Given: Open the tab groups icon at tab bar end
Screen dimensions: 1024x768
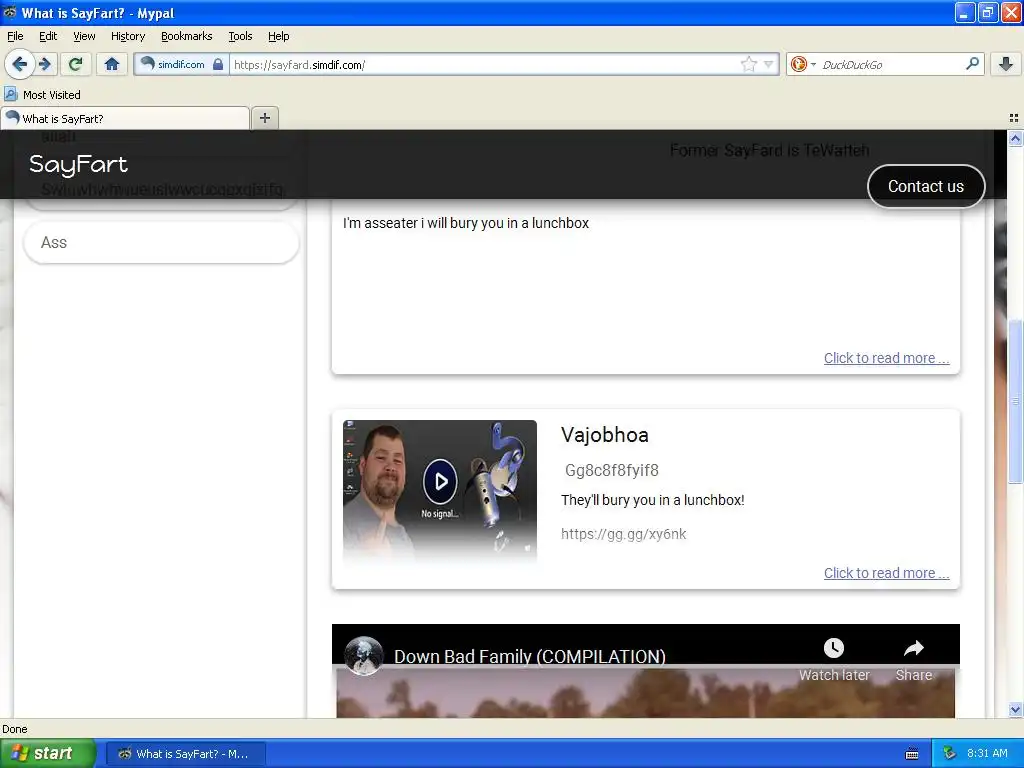Looking at the screenshot, I should 1014,118.
